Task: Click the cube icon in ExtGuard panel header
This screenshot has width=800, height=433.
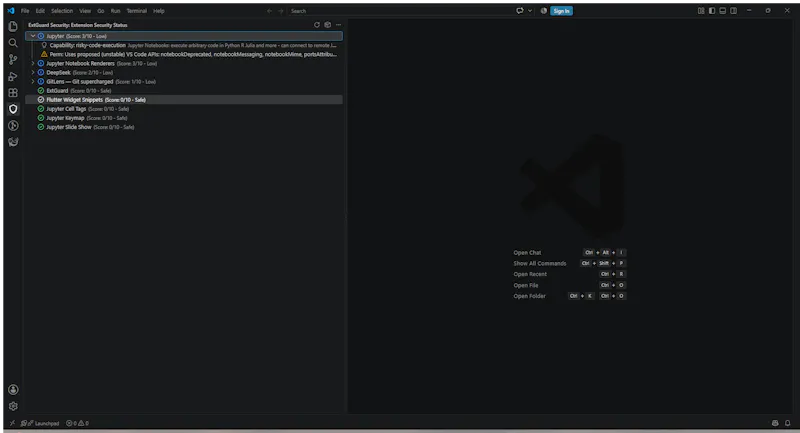Action: (328, 24)
